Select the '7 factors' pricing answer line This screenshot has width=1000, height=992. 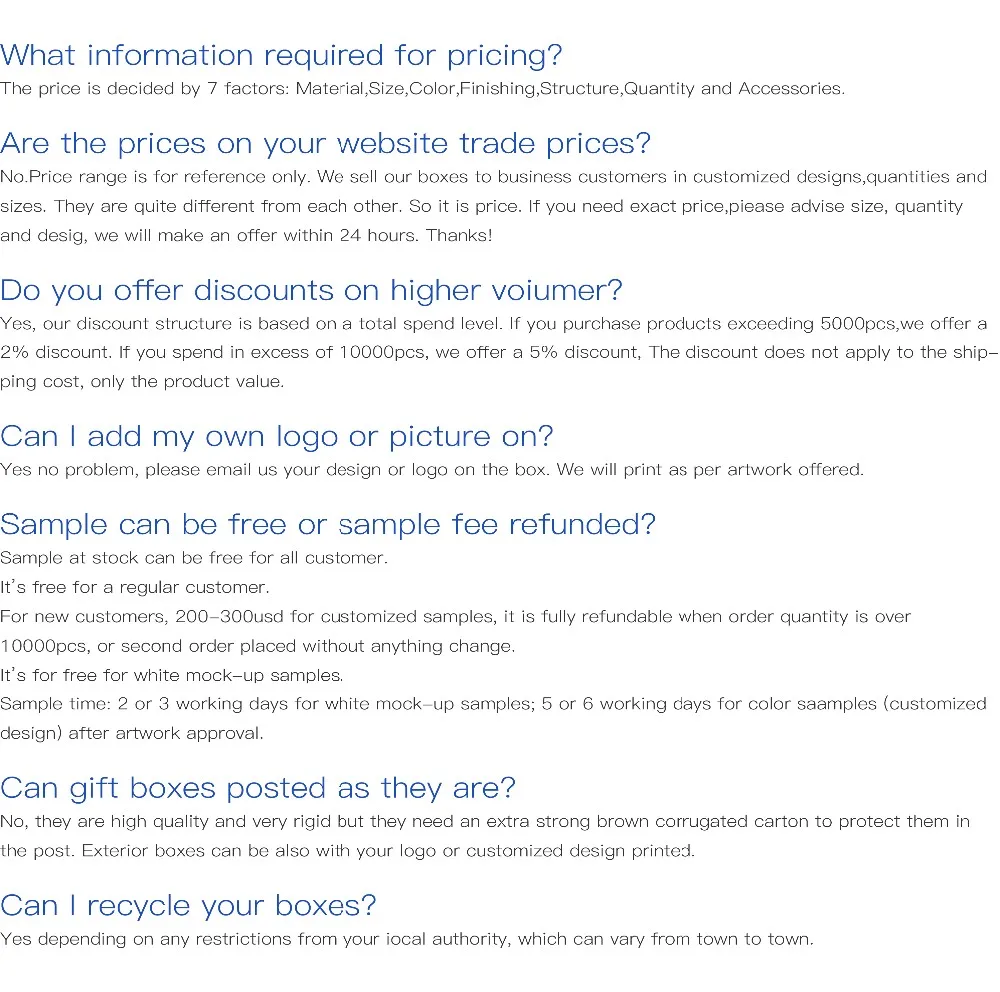pyautogui.click(x=422, y=89)
